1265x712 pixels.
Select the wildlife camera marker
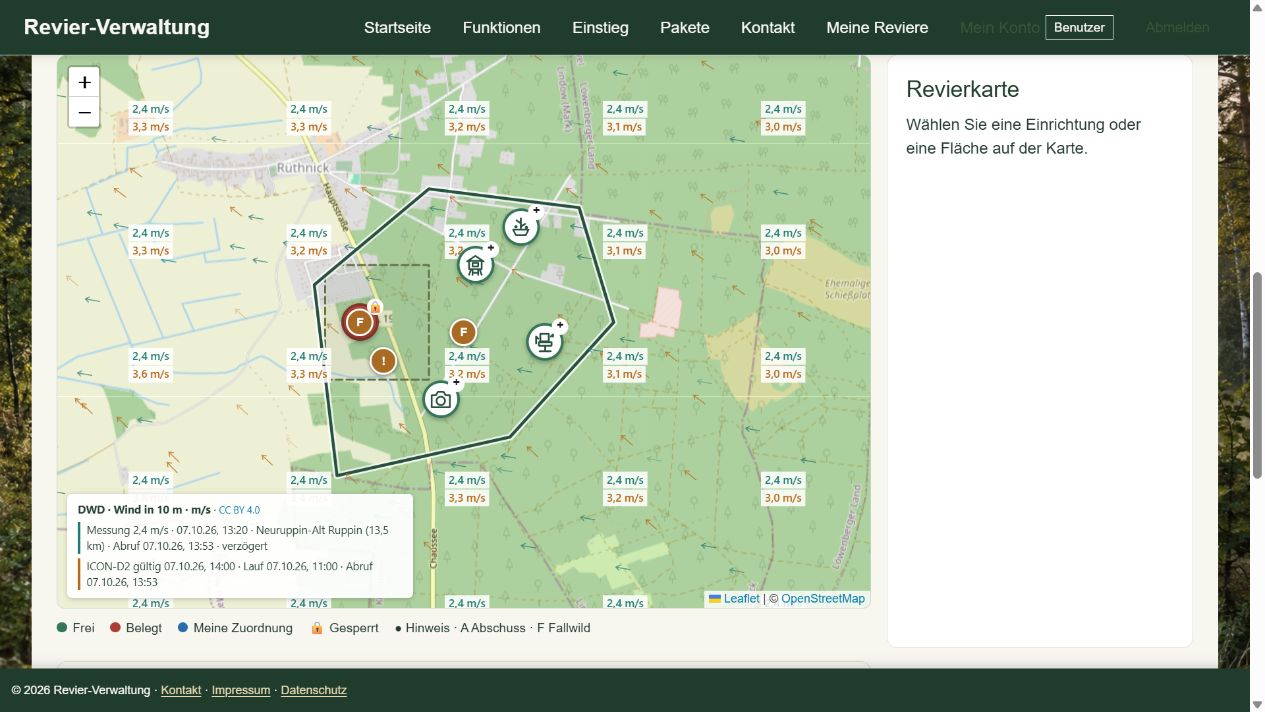[x=440, y=400]
